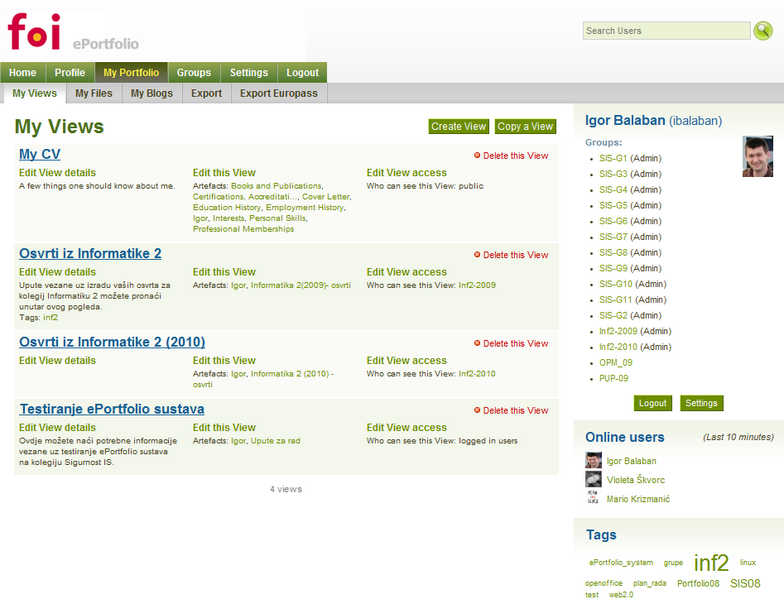Click Edit View access for My CV

tap(406, 172)
